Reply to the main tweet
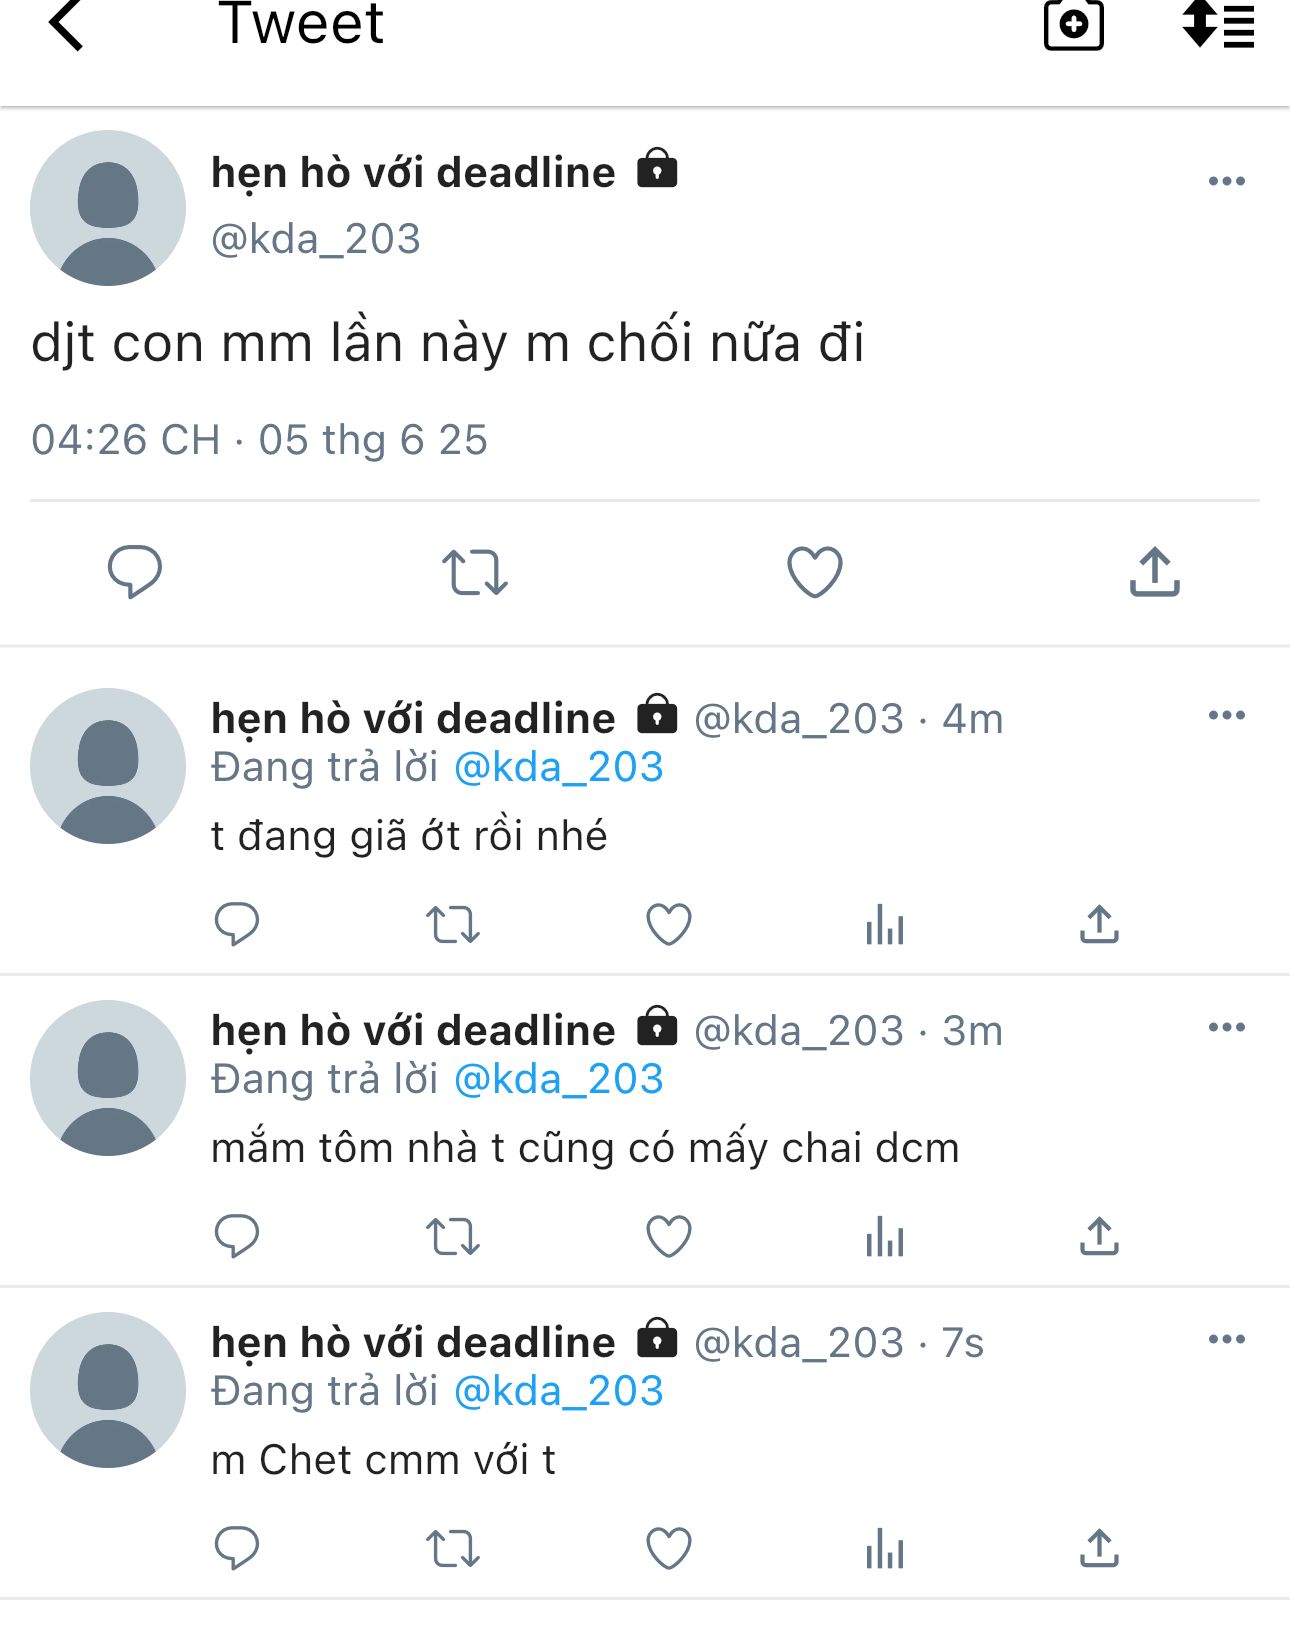Screen dimensions: 1290x1634 pos(135,572)
